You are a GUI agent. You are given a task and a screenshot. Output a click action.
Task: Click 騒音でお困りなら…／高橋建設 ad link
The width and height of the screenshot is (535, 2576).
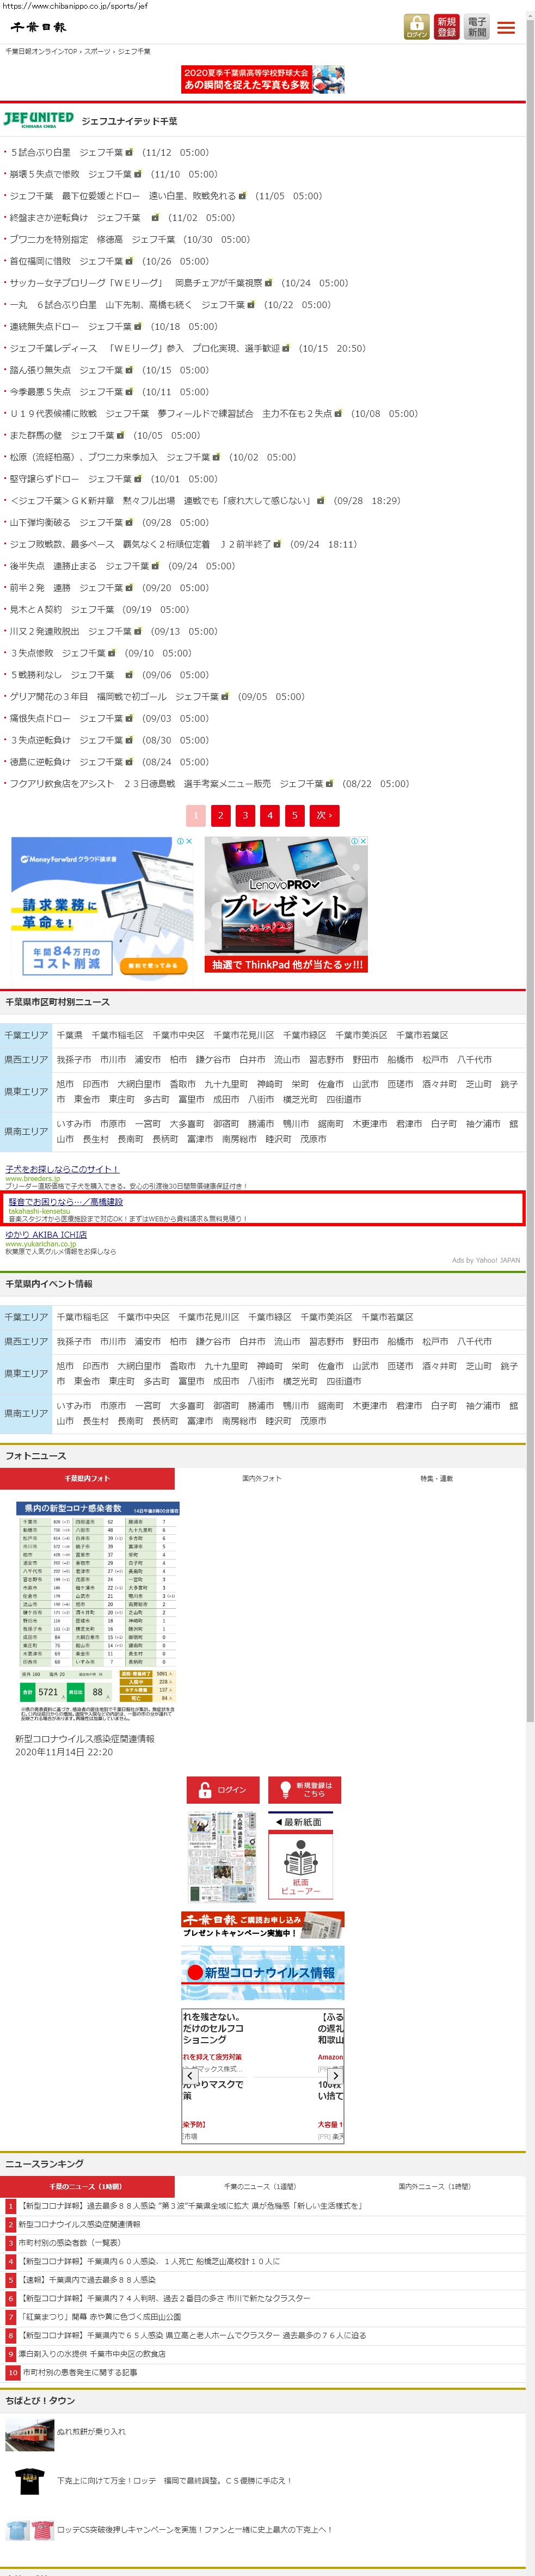click(x=66, y=1201)
